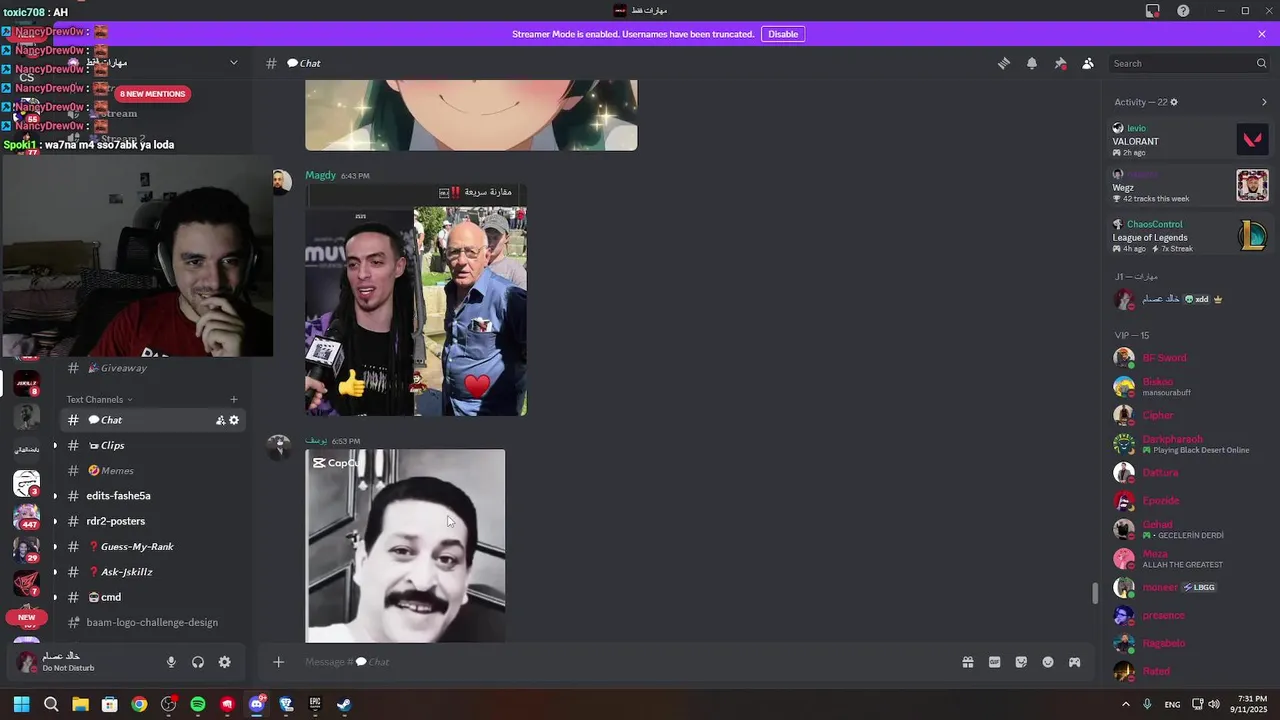Open ChaosControl League of Legends activity
This screenshot has width=1280, height=720.
point(1190,236)
